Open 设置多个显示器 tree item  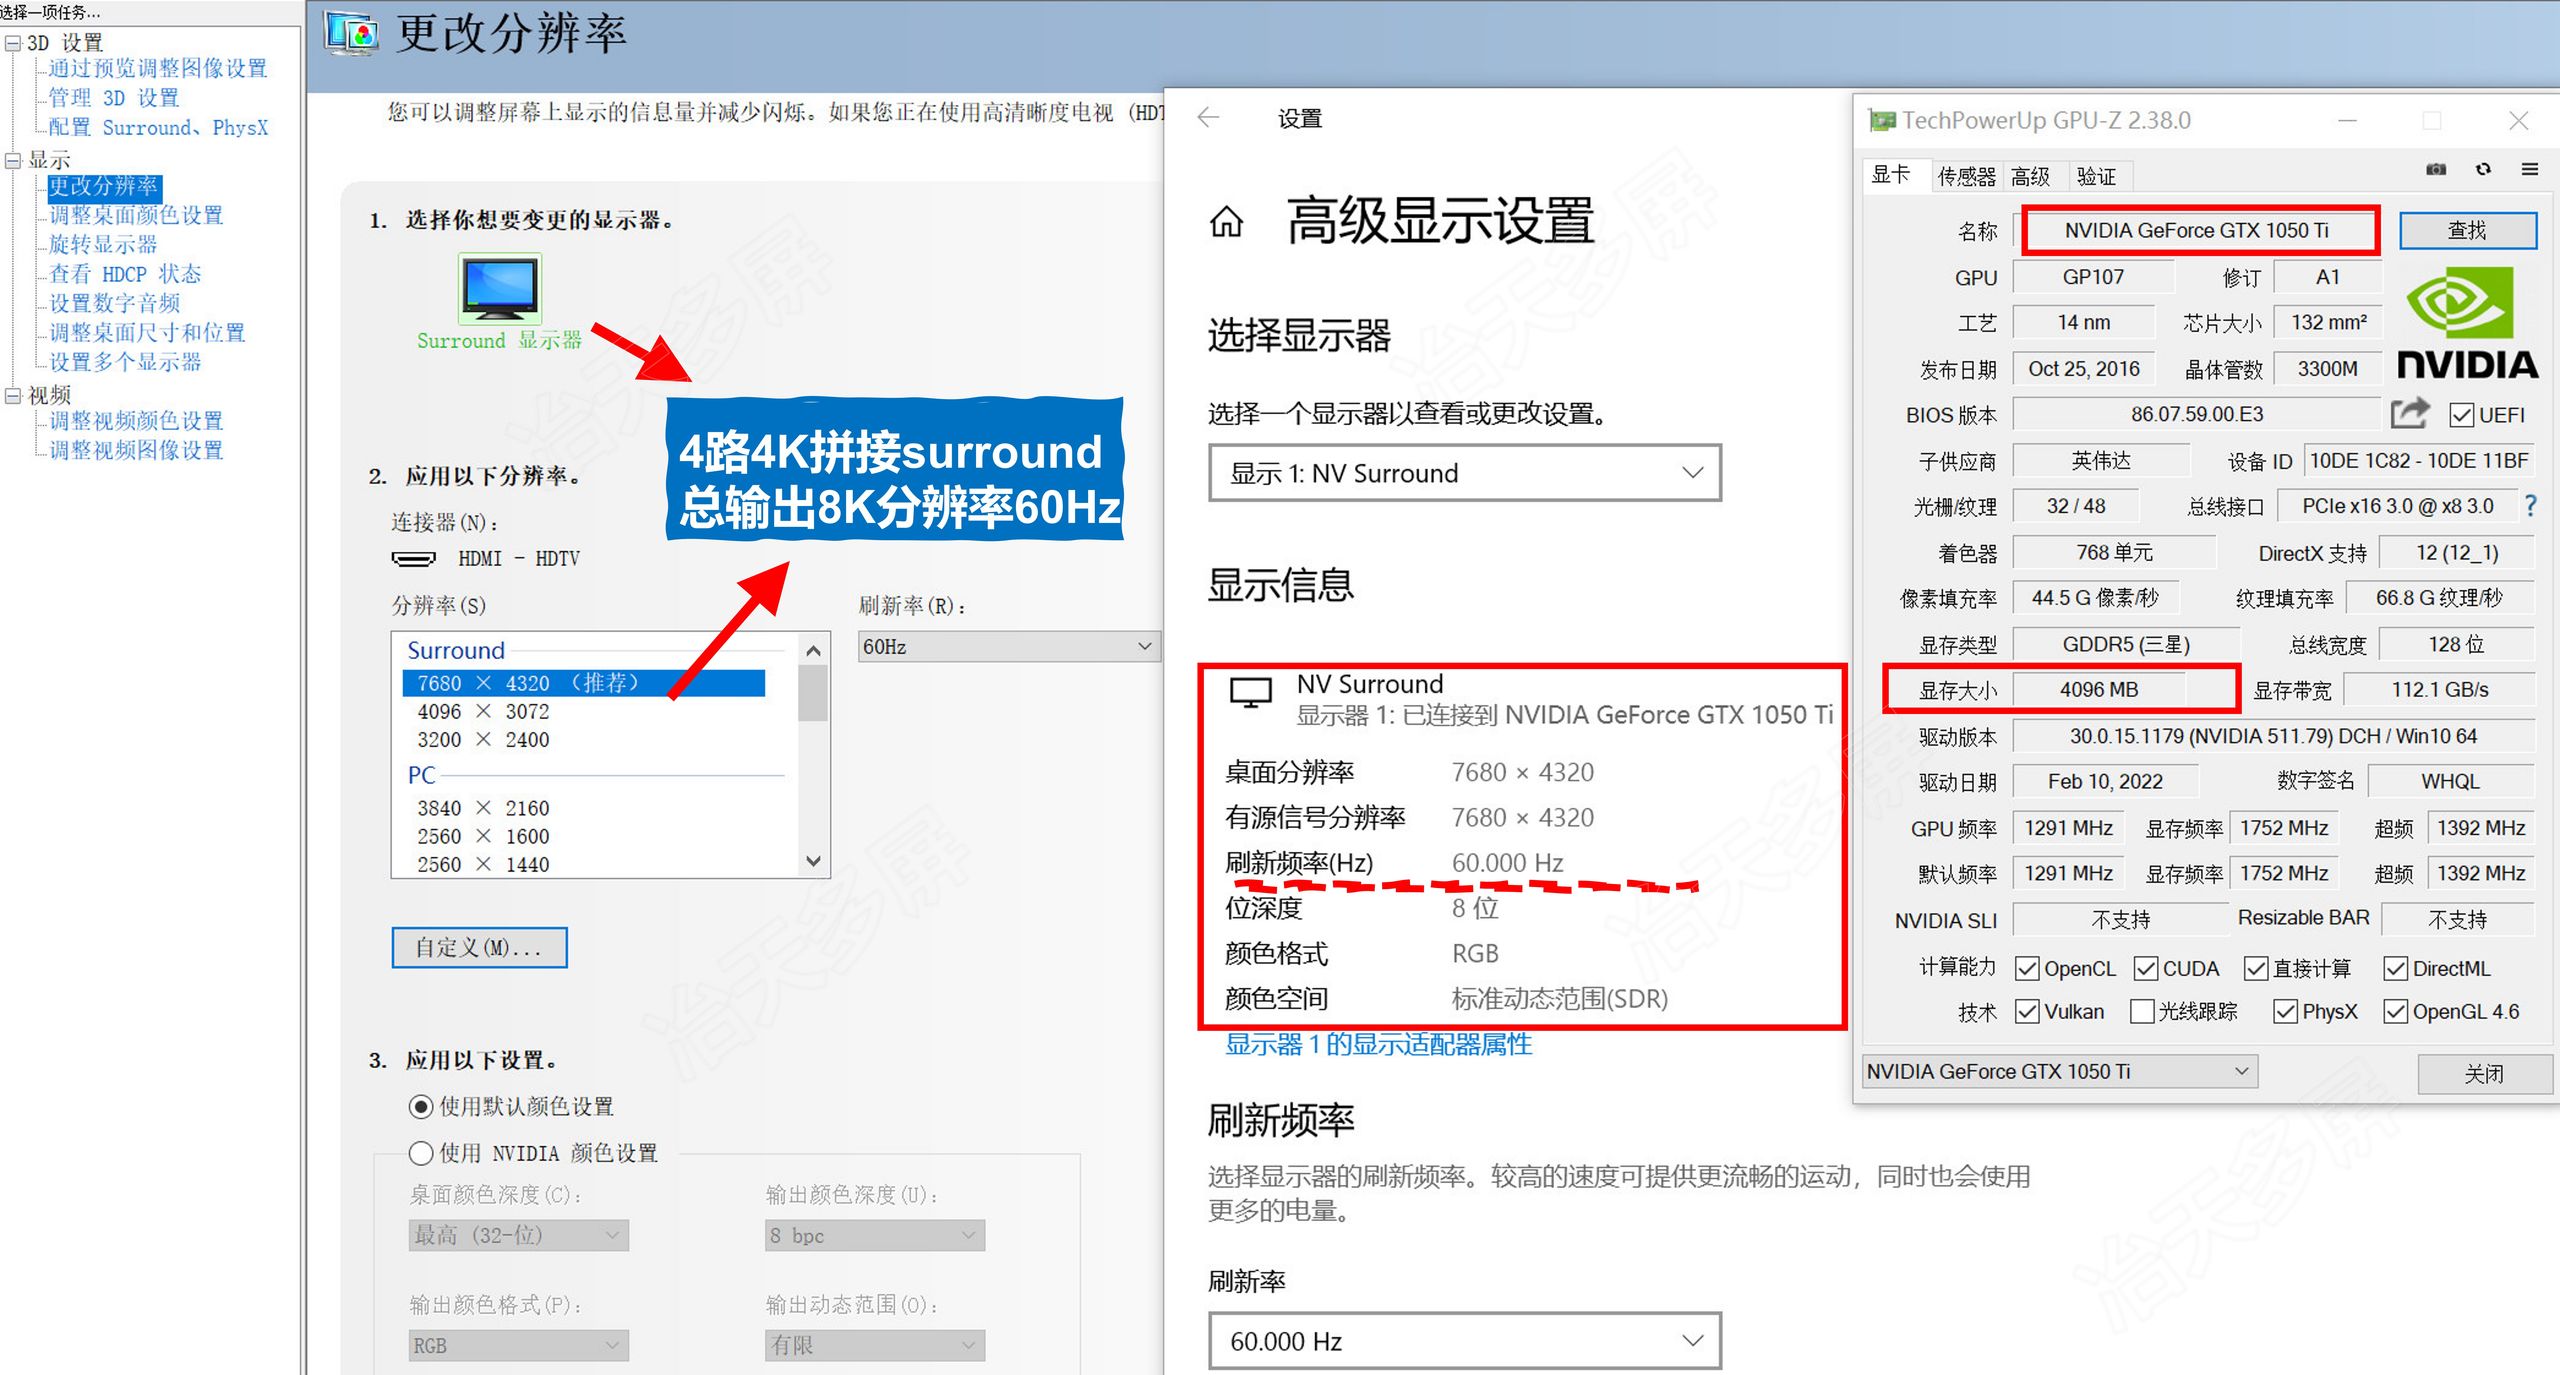tap(125, 362)
